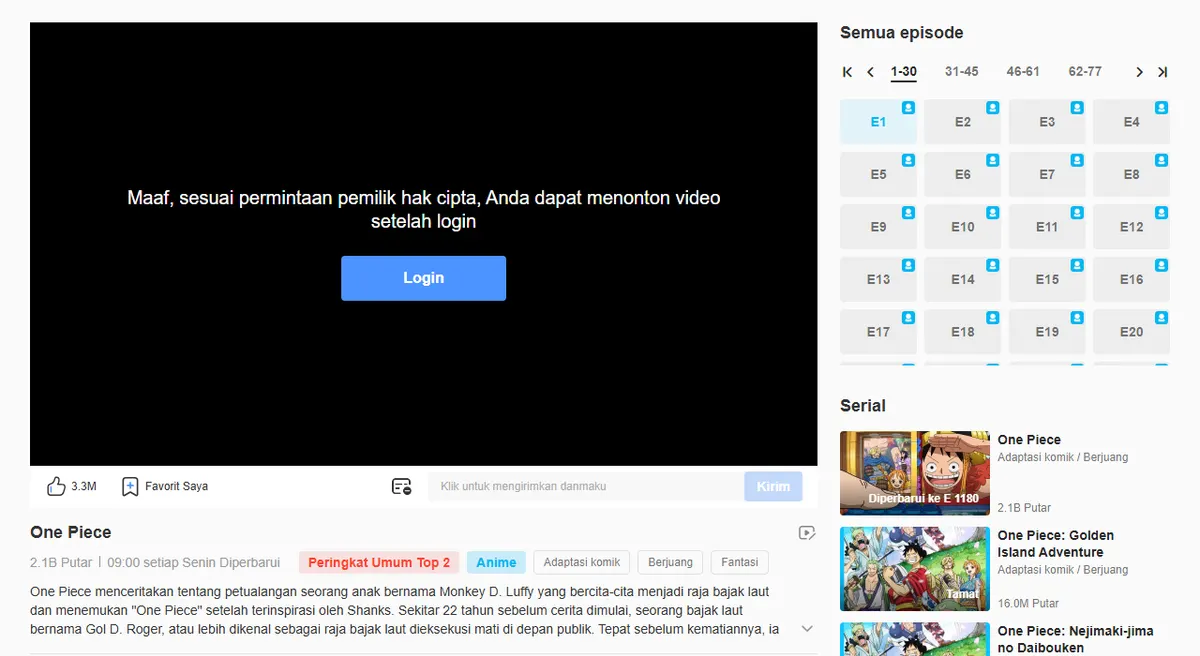Play episode E5

click(x=878, y=174)
